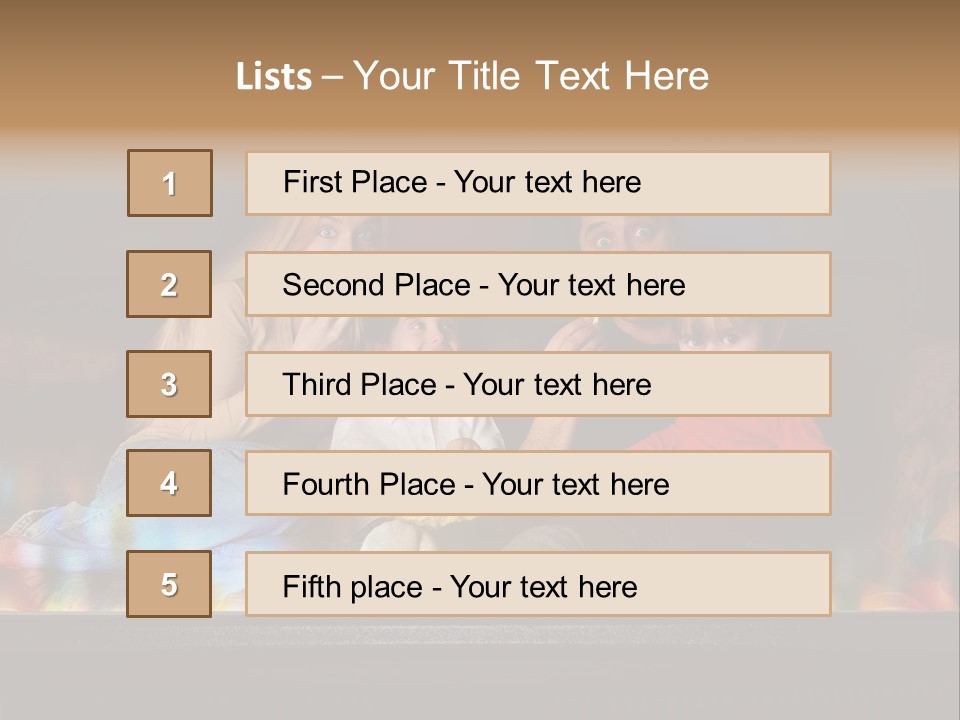Select the "Your Title Text Here" title text
The height and width of the screenshot is (720, 960).
tap(531, 76)
